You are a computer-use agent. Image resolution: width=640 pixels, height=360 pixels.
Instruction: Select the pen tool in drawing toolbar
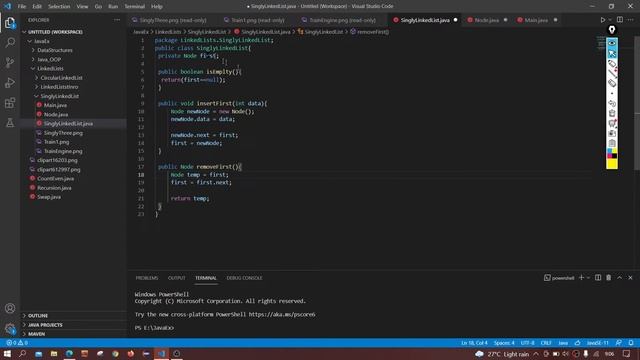coord(612,73)
